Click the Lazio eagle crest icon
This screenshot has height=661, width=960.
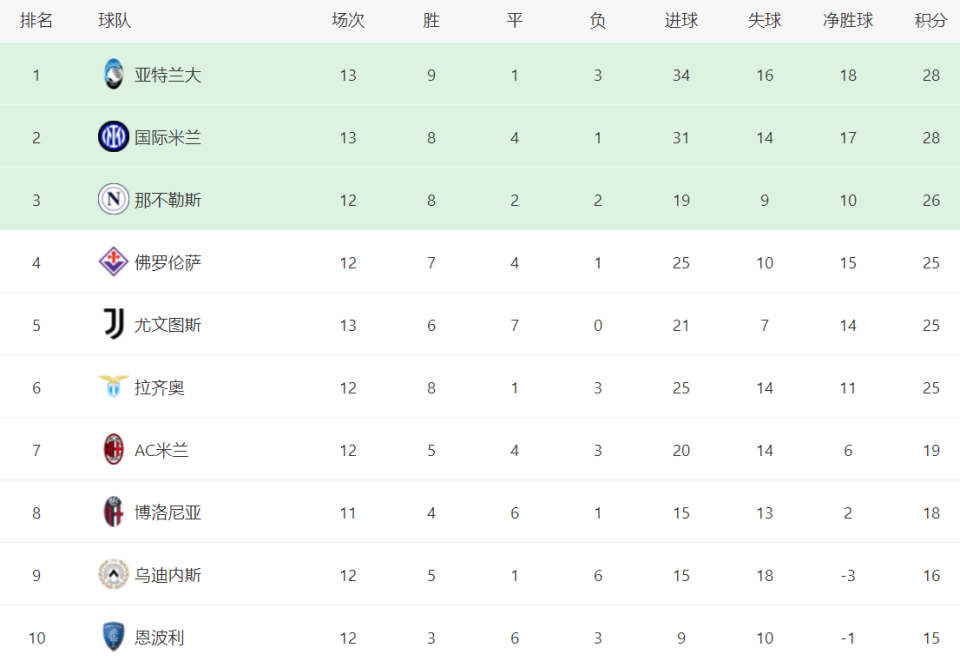(x=113, y=386)
